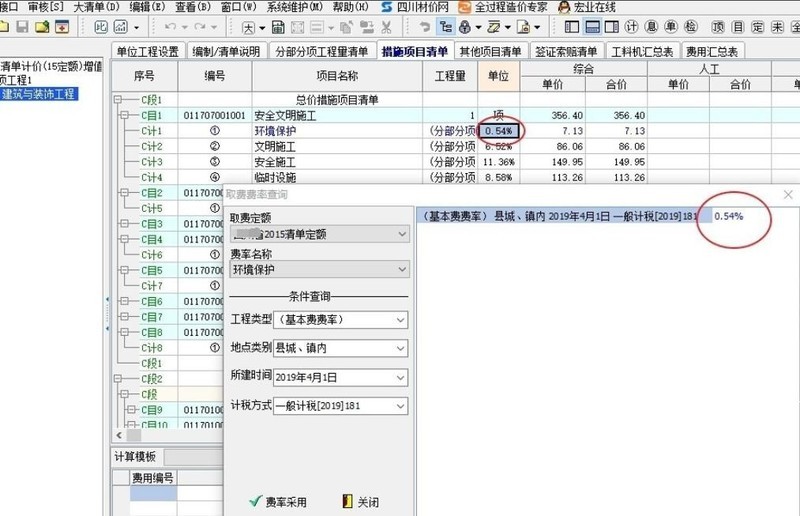800x516 pixels.
Task: Open the 所建时间 dropdown
Action: coord(340,378)
